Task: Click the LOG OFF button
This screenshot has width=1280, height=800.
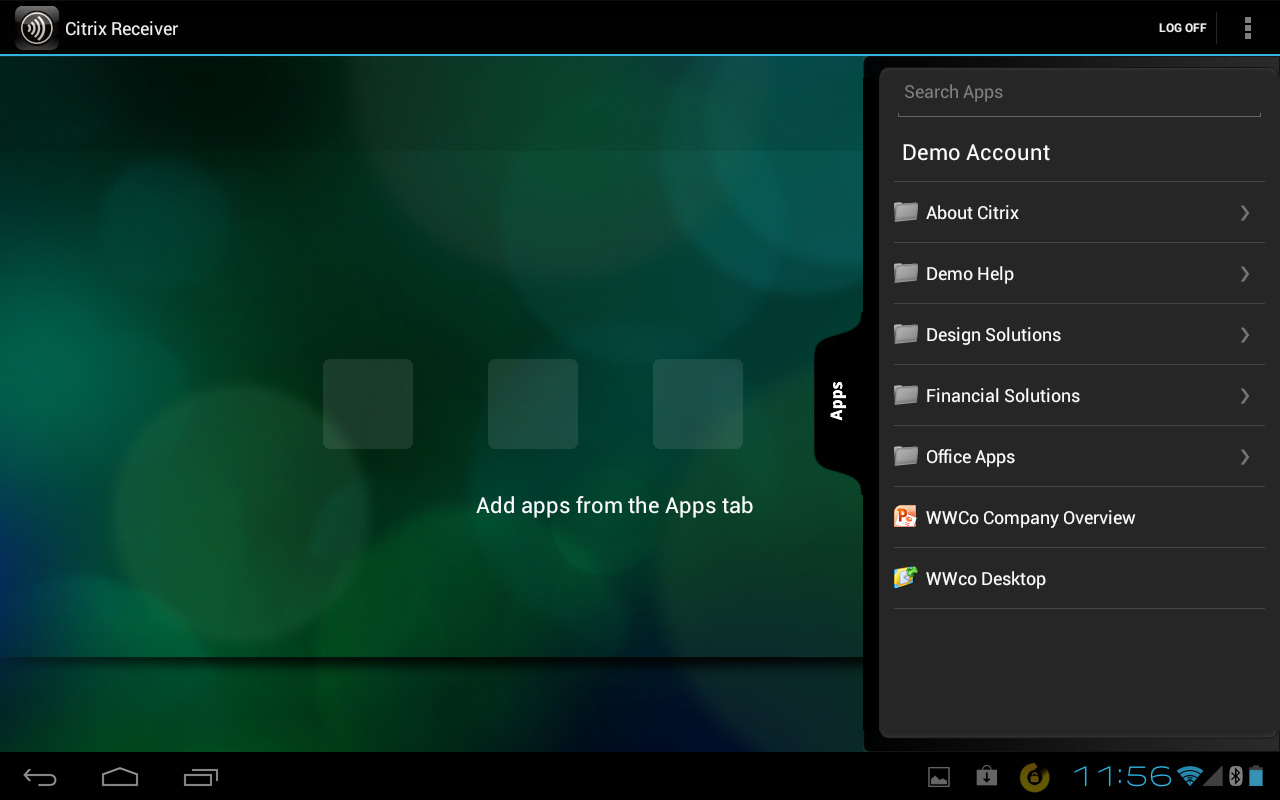Action: 1182,28
